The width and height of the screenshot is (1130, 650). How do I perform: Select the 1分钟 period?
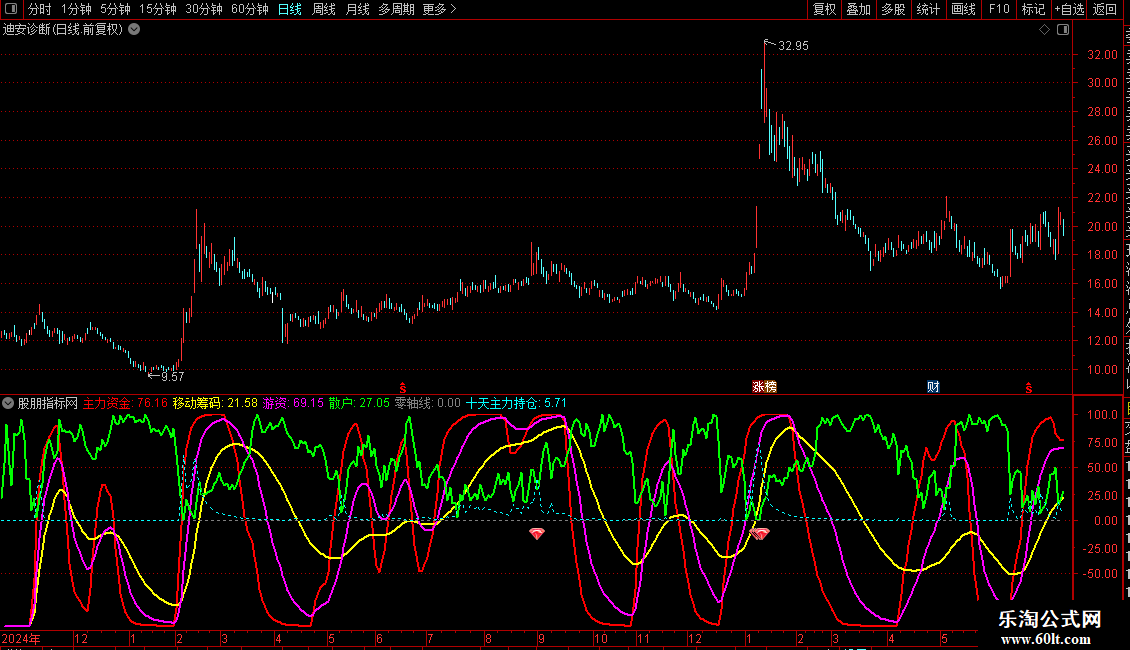pos(76,9)
